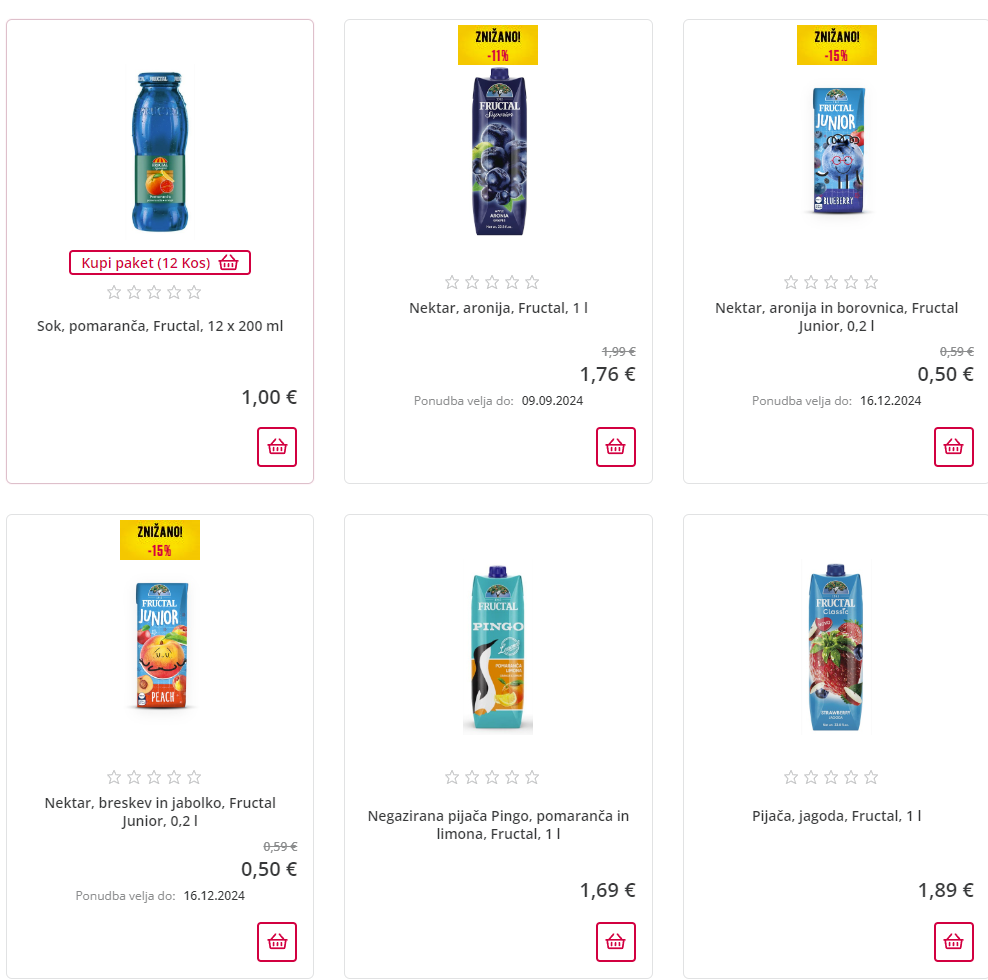Click star rating under orange juice bottle
The image size is (988, 980).
tap(154, 292)
